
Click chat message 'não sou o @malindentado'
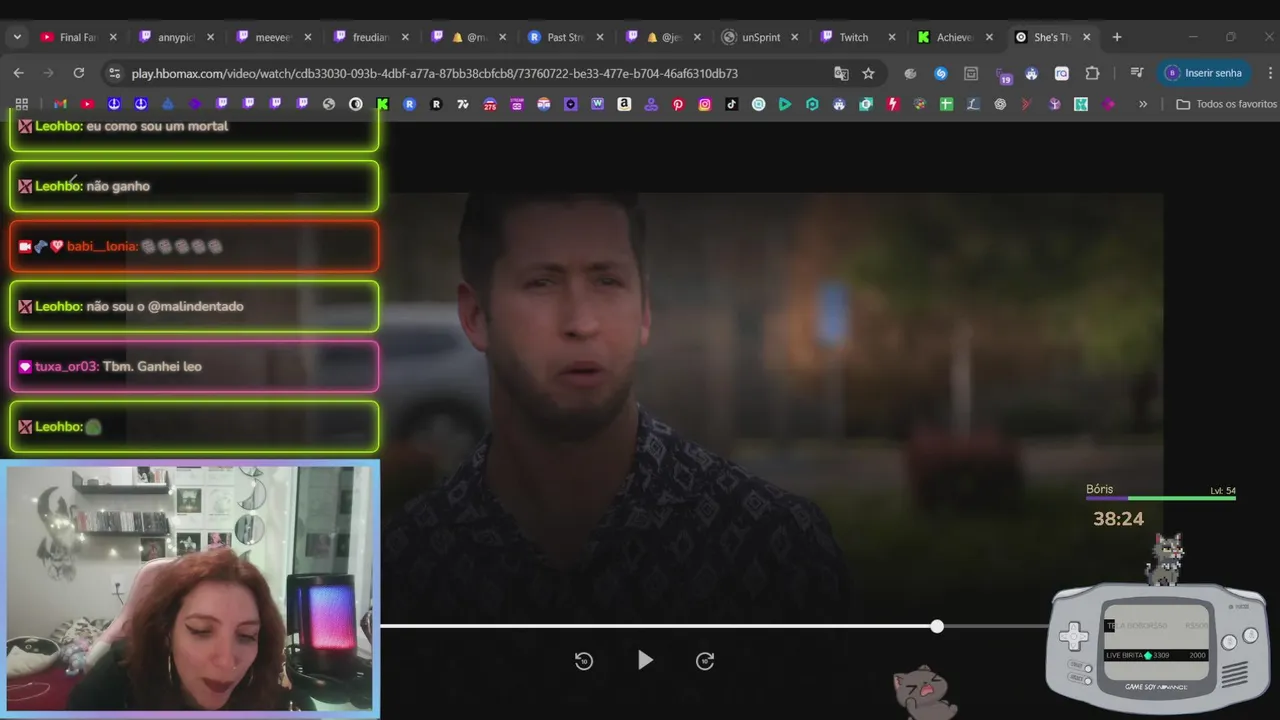click(165, 306)
